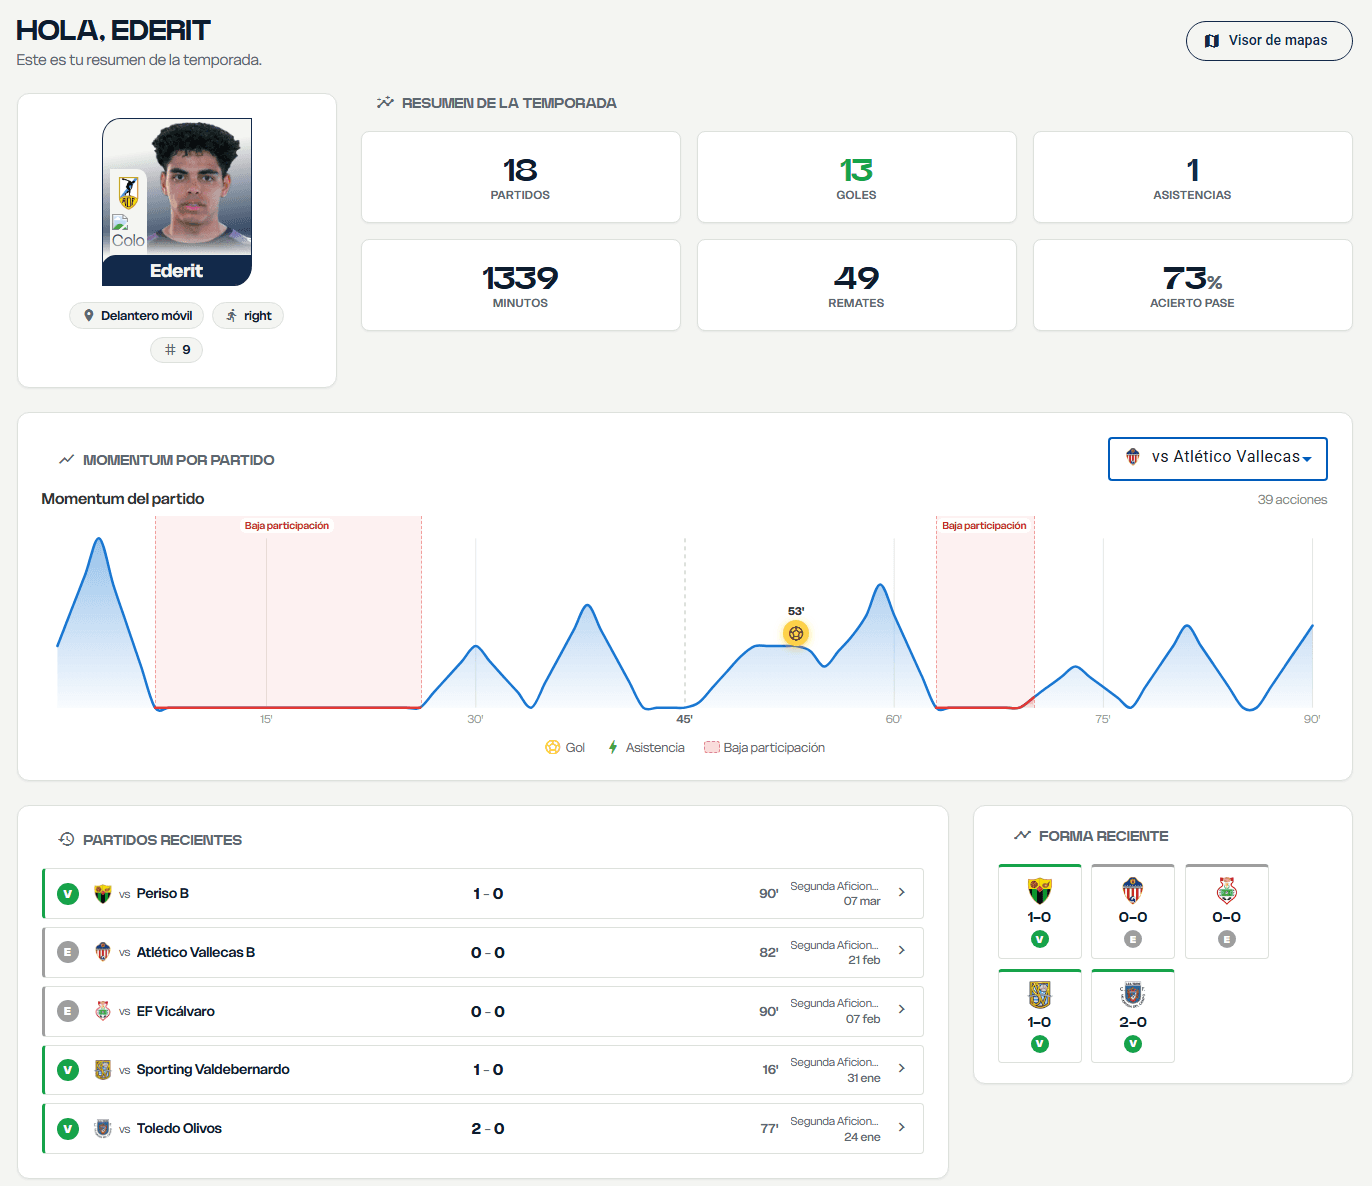Click the 39 acciones text
This screenshot has height=1186, width=1372.
pyautogui.click(x=1293, y=500)
